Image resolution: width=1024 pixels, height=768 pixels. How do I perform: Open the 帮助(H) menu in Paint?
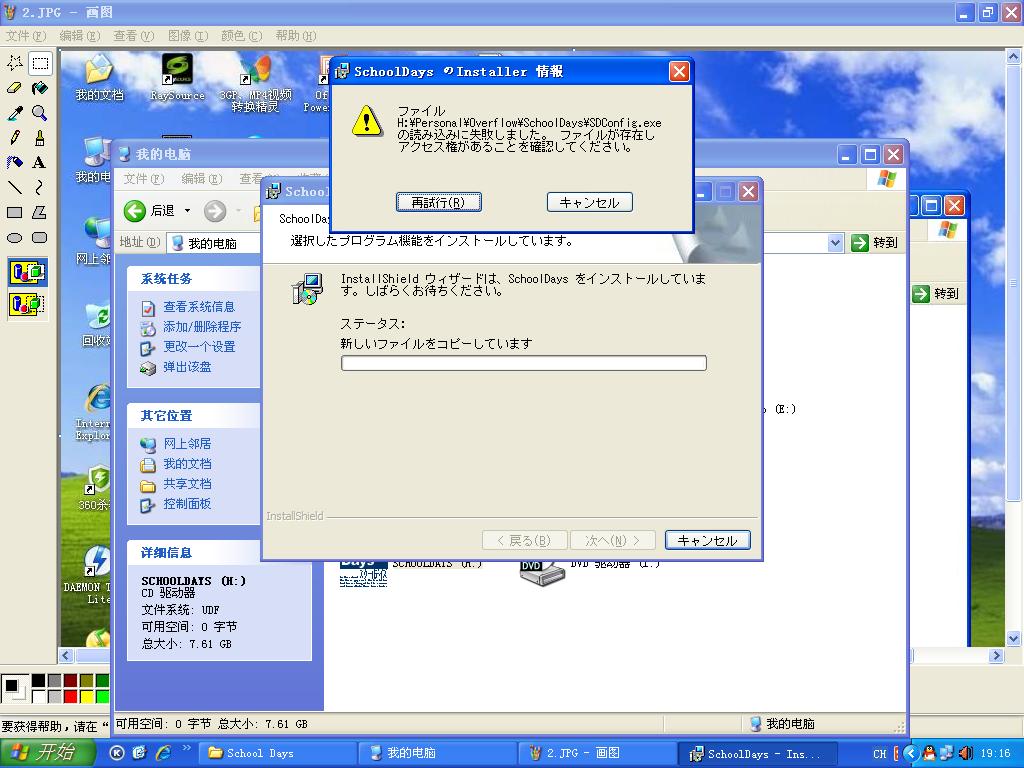coord(296,36)
